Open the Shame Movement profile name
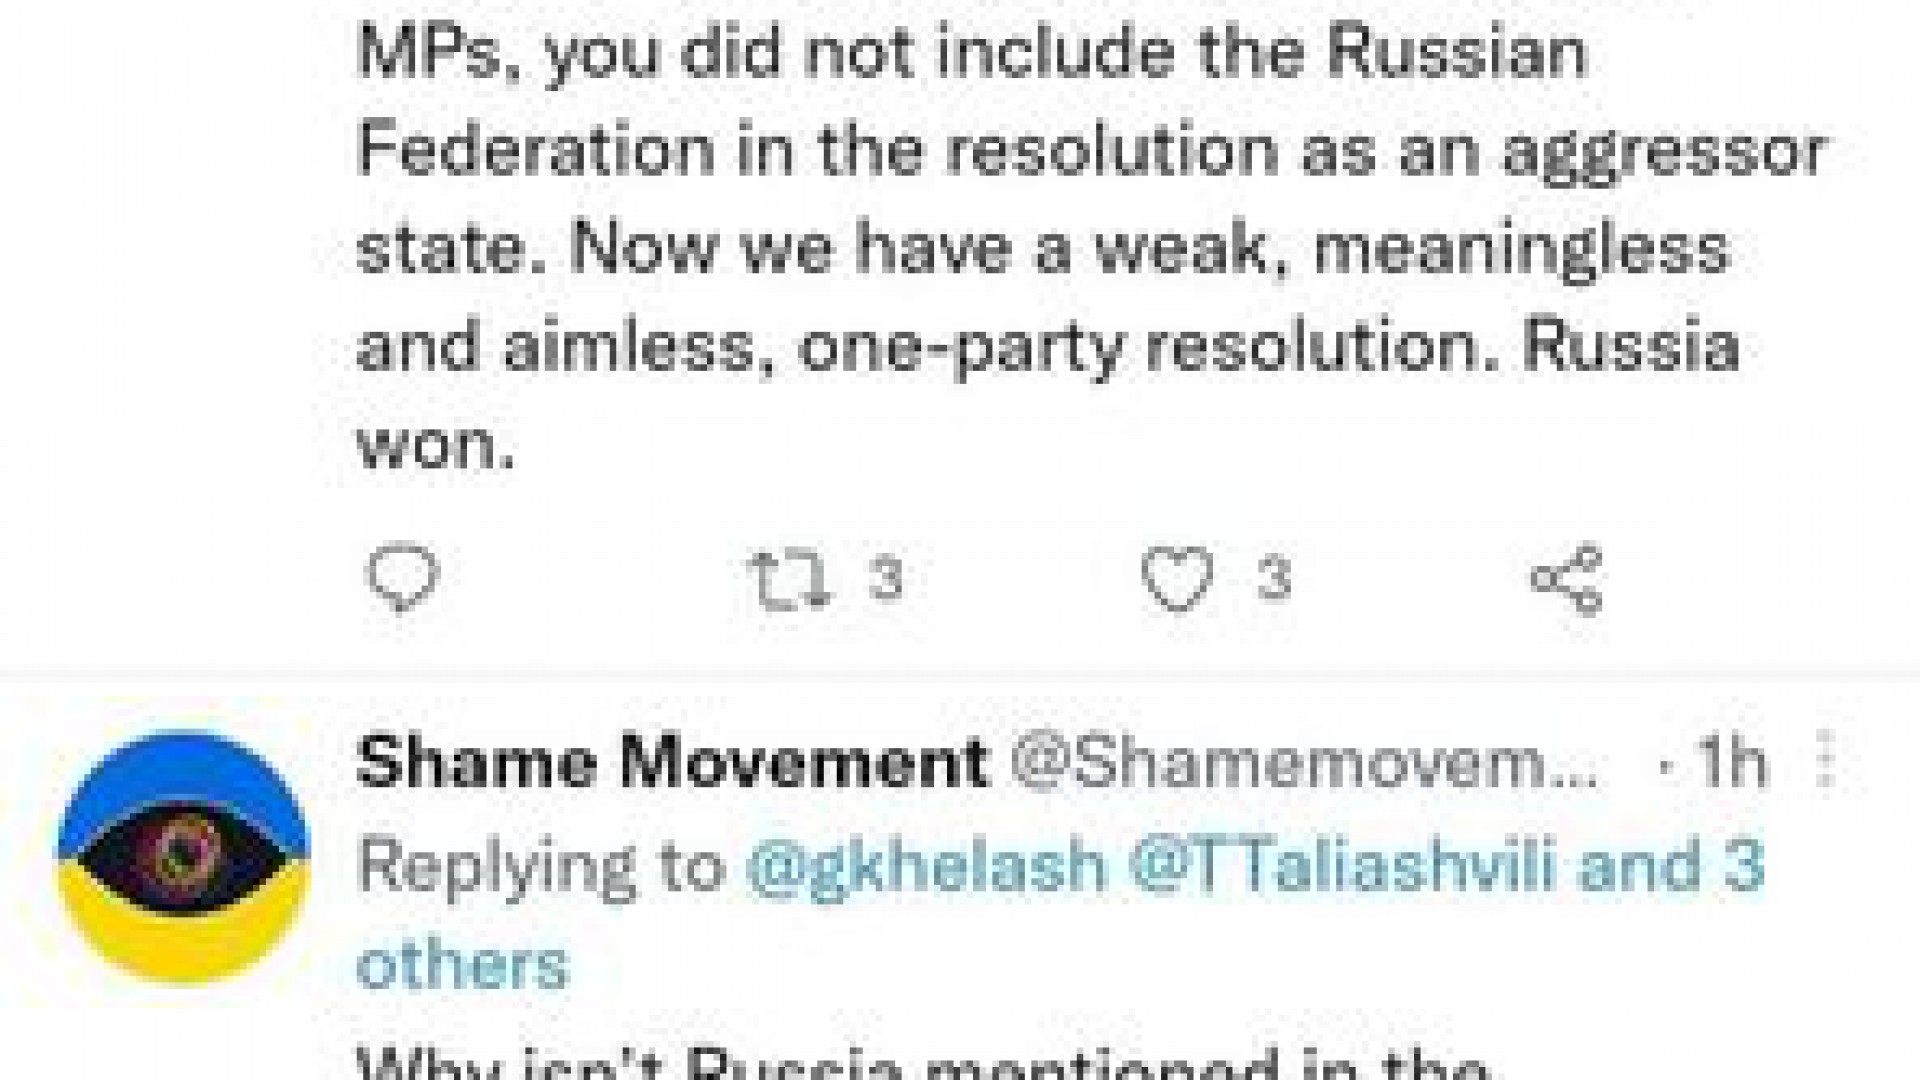The height and width of the screenshot is (1080, 1920). 672,762
